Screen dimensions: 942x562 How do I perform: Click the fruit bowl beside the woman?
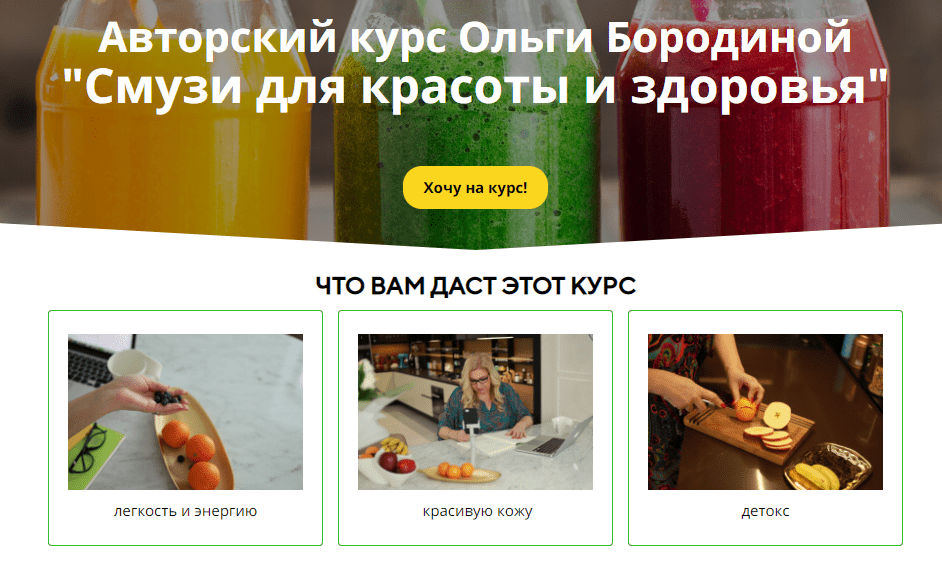click(387, 462)
